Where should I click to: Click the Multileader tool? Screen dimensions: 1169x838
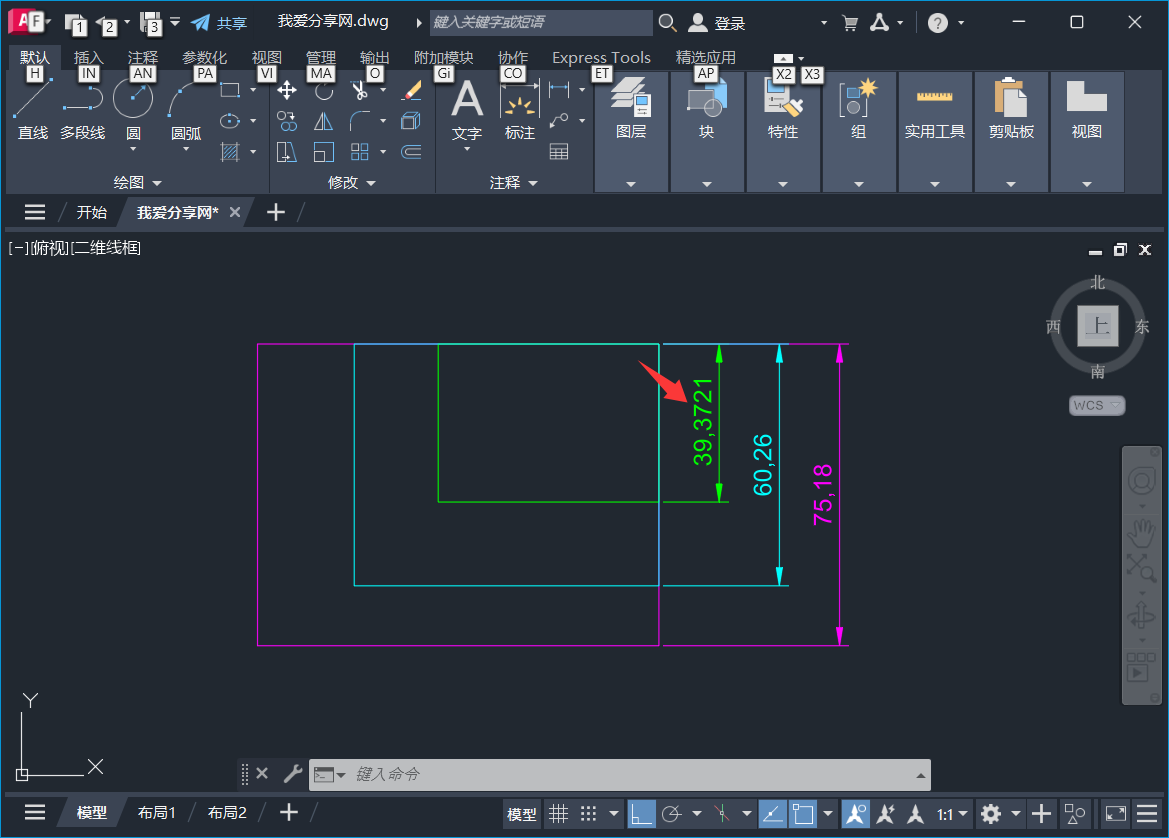[x=558, y=121]
